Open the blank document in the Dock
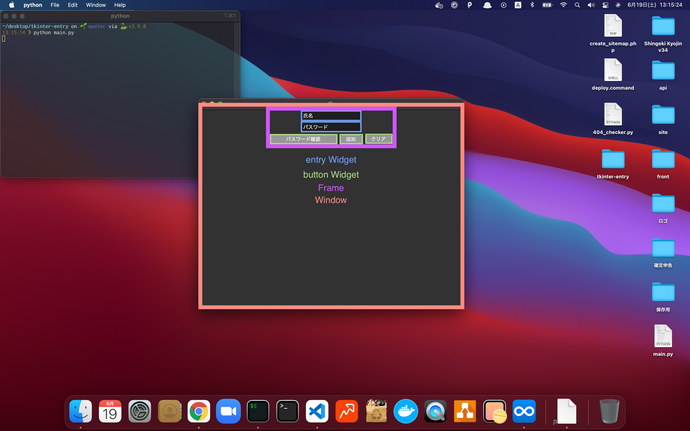This screenshot has height=431, width=690. [566, 411]
